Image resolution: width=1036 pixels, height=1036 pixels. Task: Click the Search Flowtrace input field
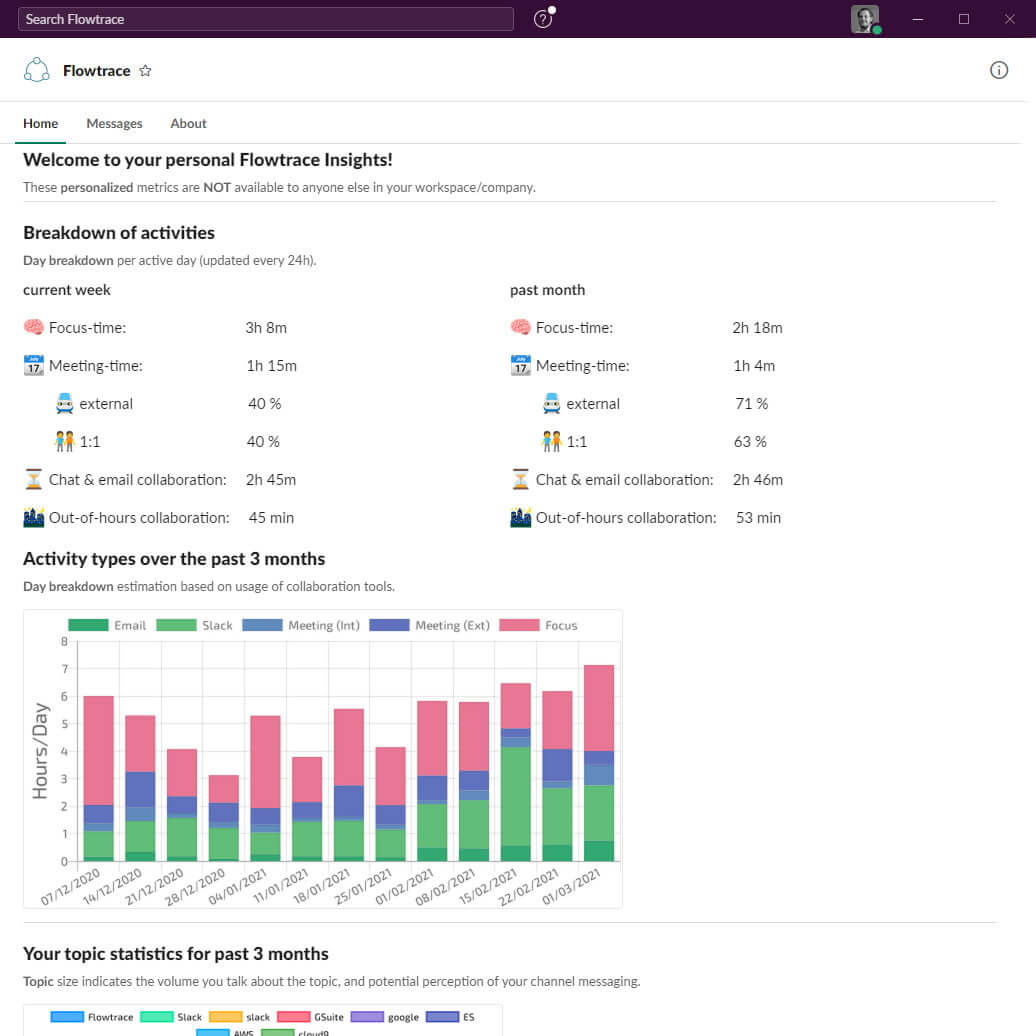click(x=265, y=18)
